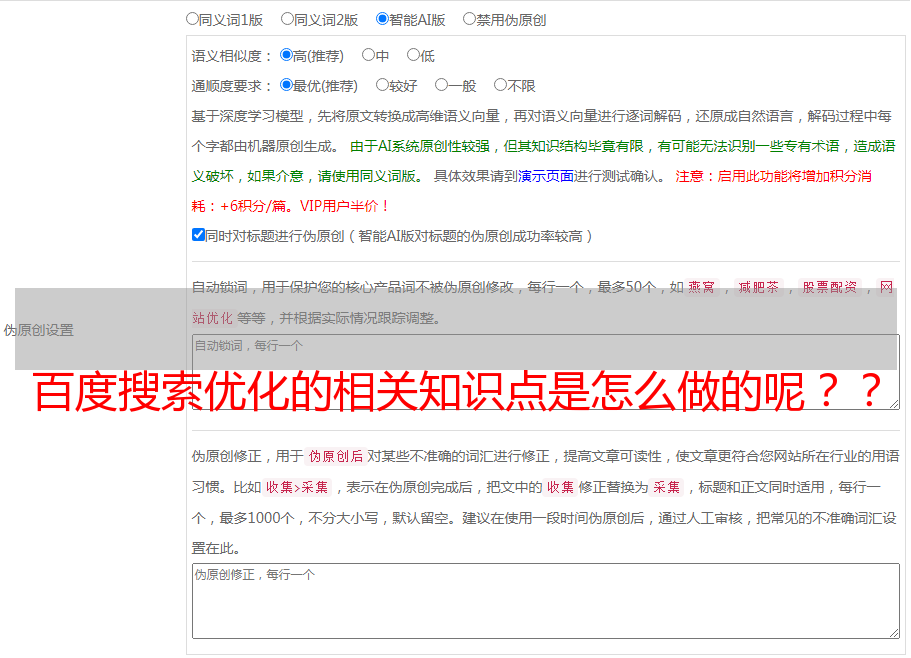This screenshot has height=658, width=911.
Task: Set 语义相似度 to 高(推荐)
Action: (286, 55)
